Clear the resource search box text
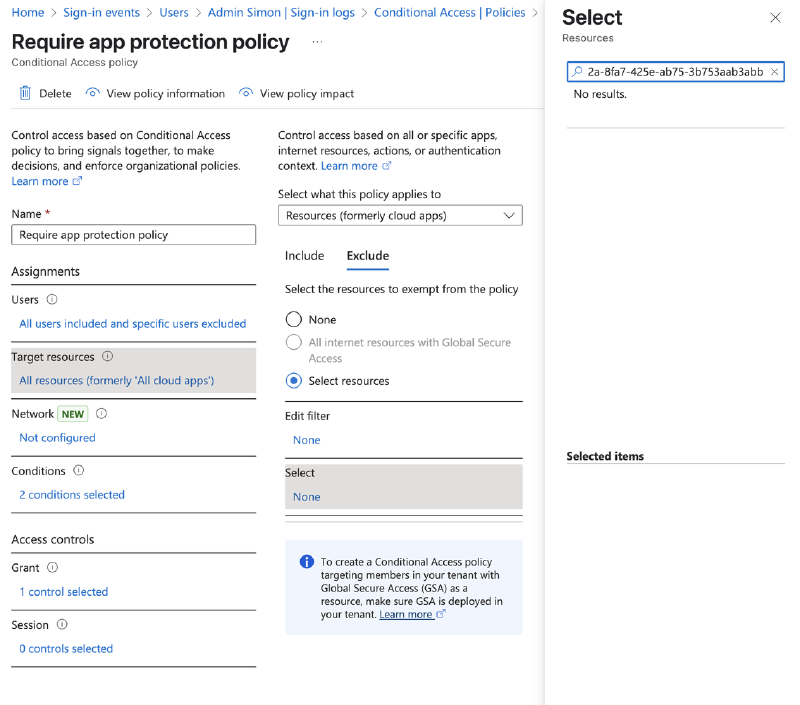Image resolution: width=800 pixels, height=705 pixels. [774, 72]
